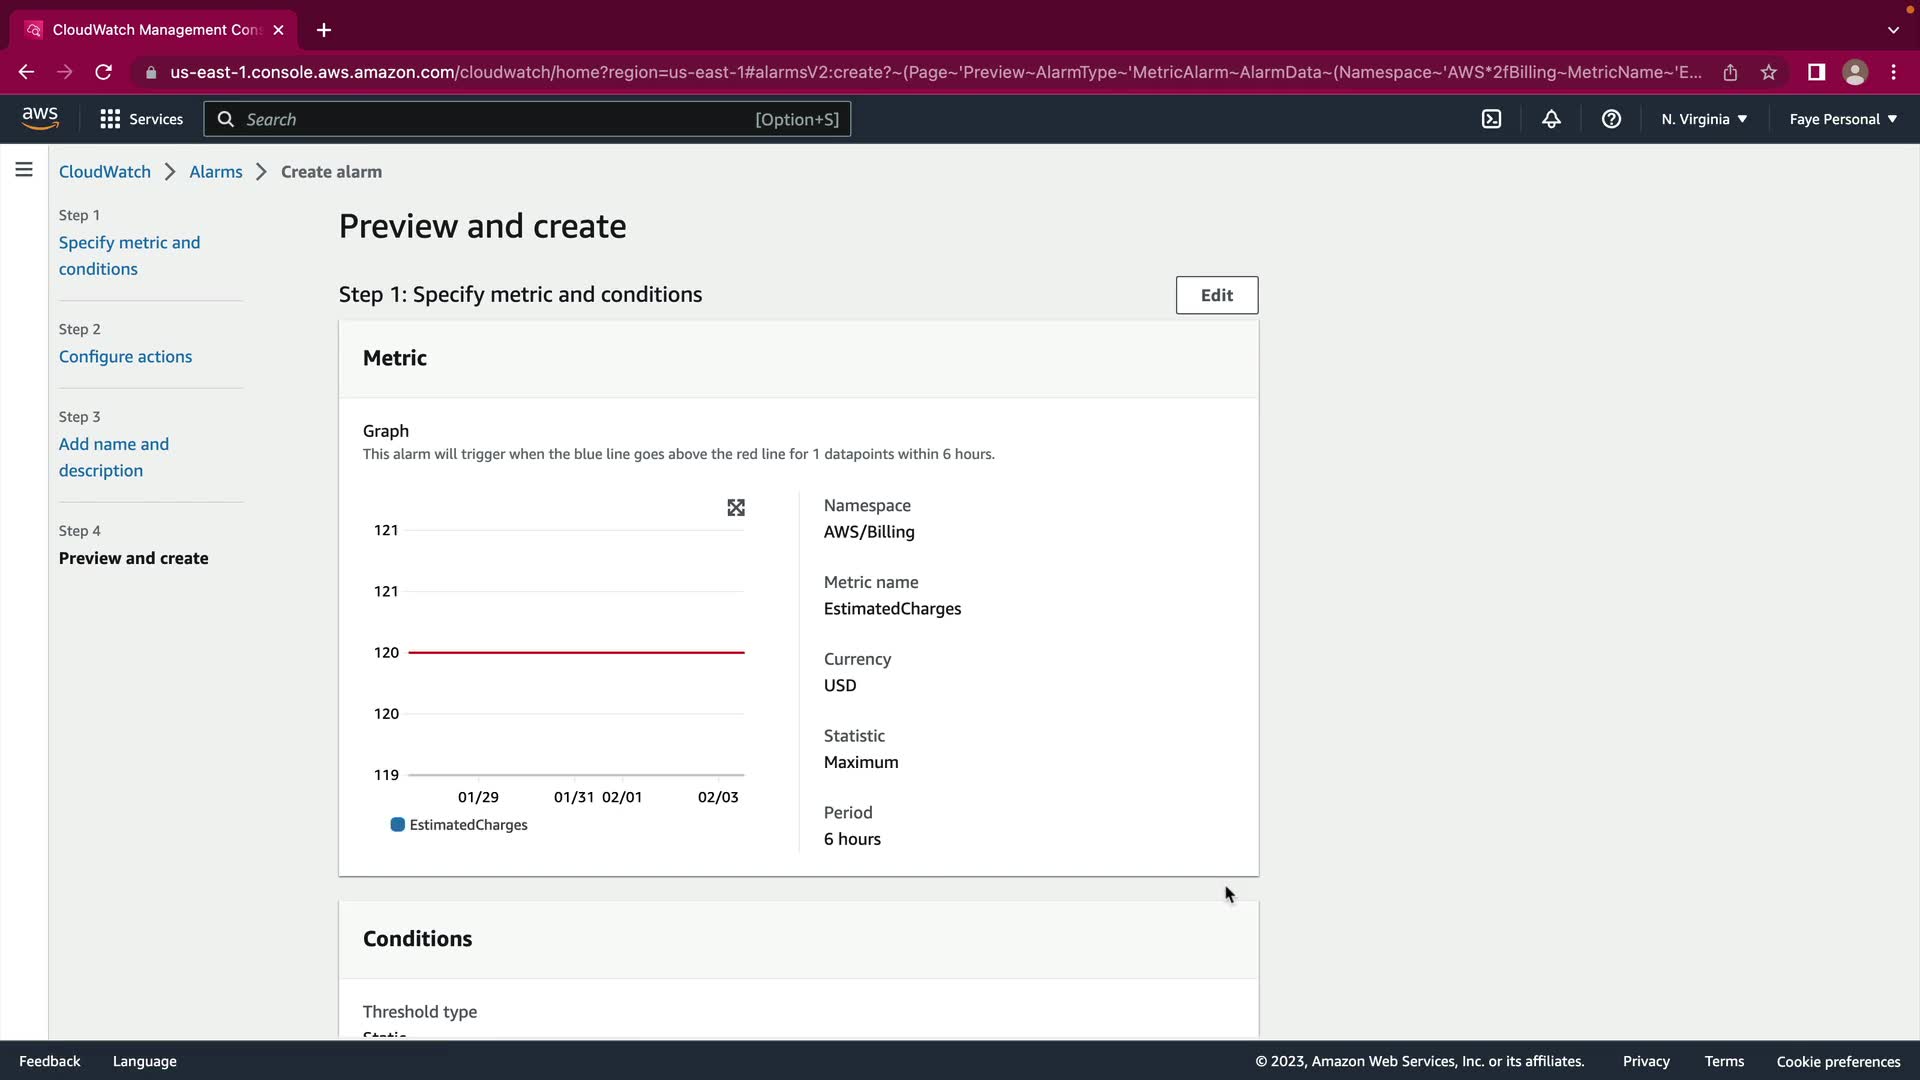
Task: Bookmark this page with star icon
Action: (1769, 72)
